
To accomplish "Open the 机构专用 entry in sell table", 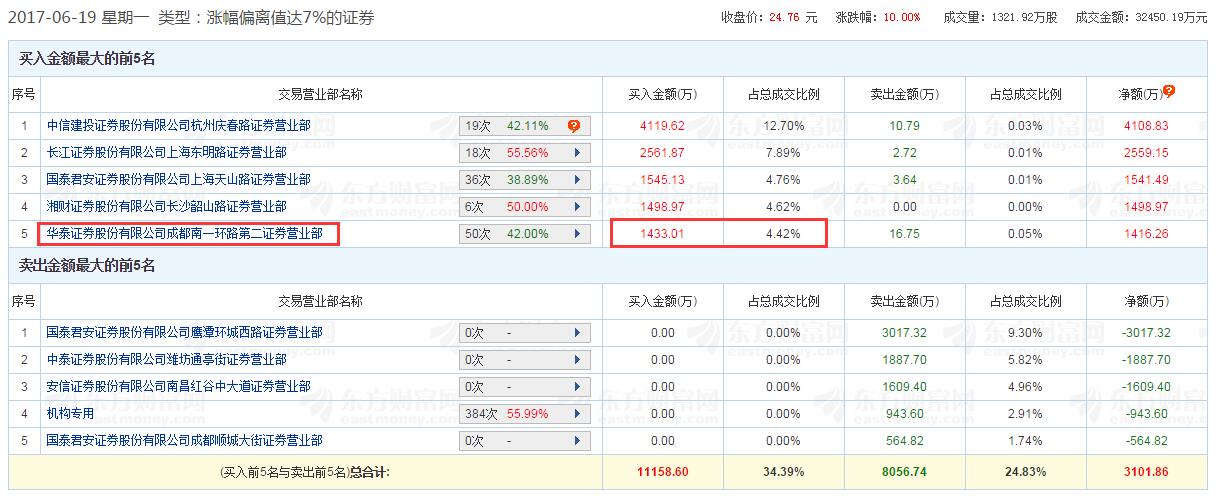I will click(71, 413).
